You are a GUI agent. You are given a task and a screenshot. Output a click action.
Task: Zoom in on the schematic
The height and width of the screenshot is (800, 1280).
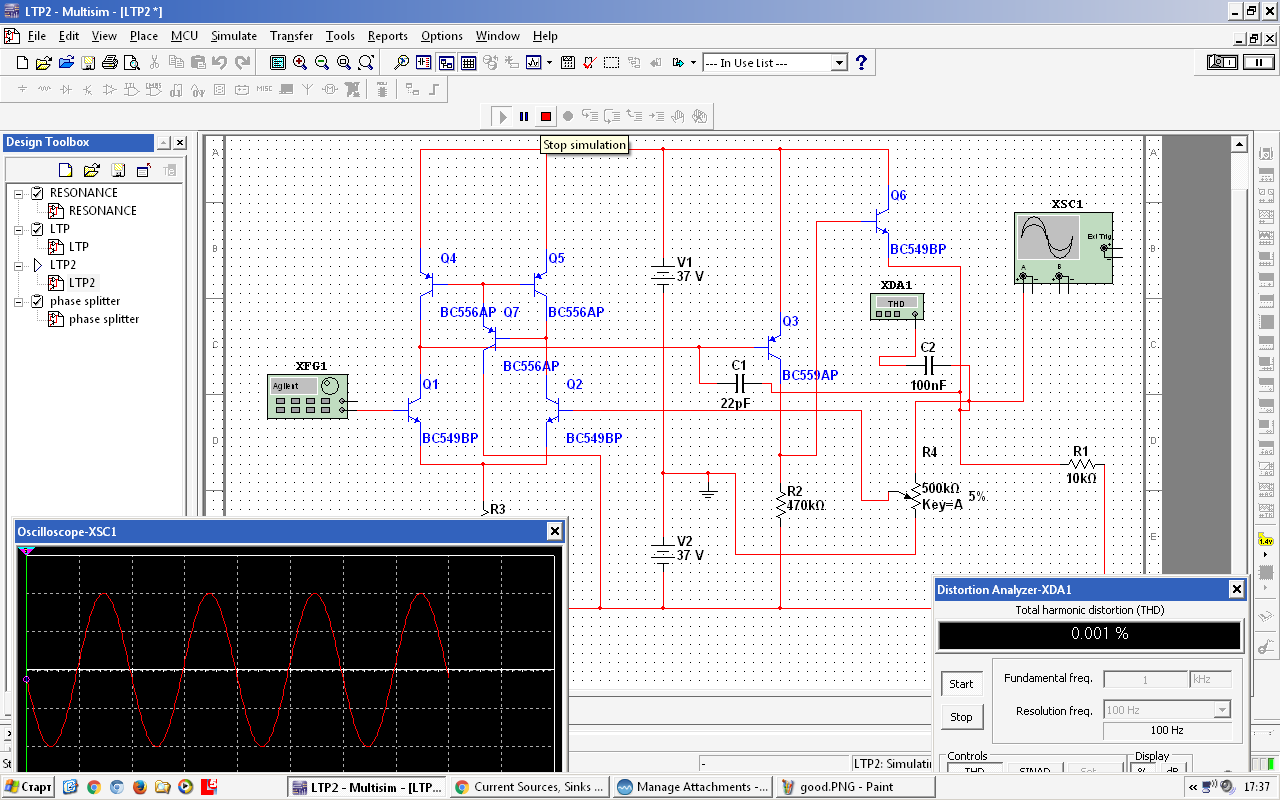point(300,62)
